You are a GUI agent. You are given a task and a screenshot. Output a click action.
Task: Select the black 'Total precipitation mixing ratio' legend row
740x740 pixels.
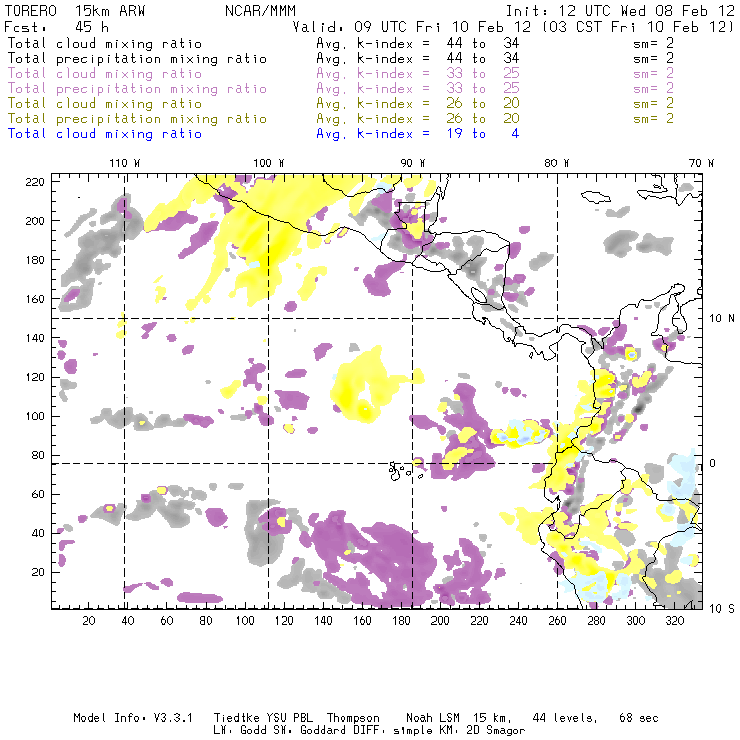tap(341, 59)
